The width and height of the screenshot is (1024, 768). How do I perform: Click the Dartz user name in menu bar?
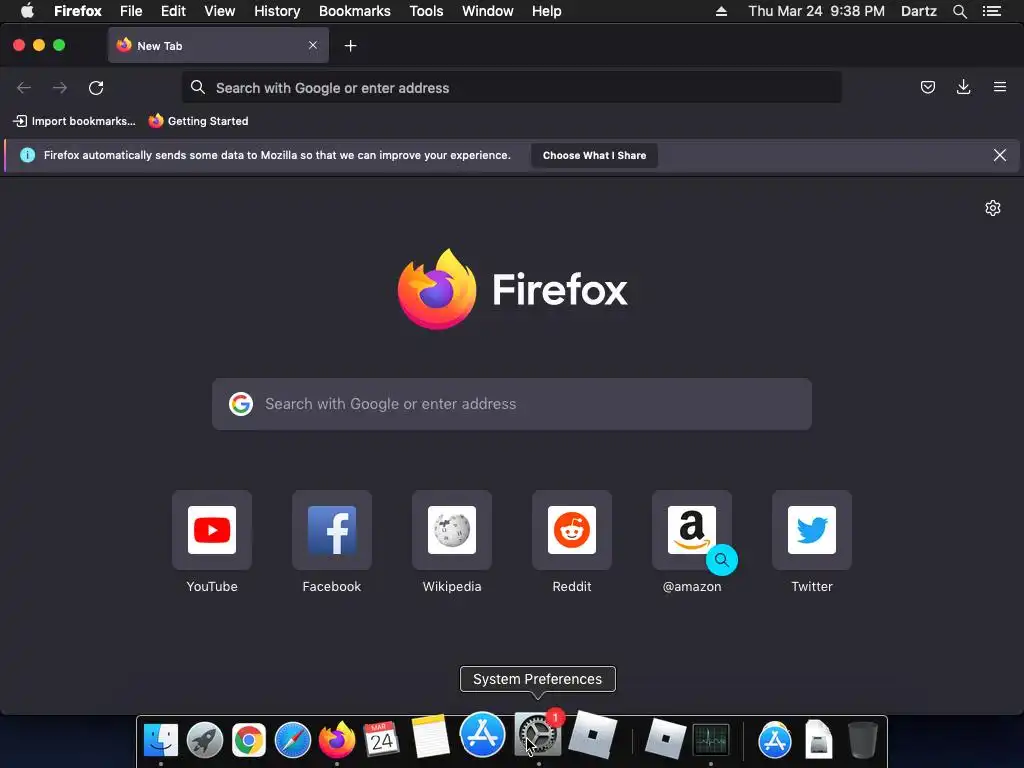pyautogui.click(x=918, y=11)
